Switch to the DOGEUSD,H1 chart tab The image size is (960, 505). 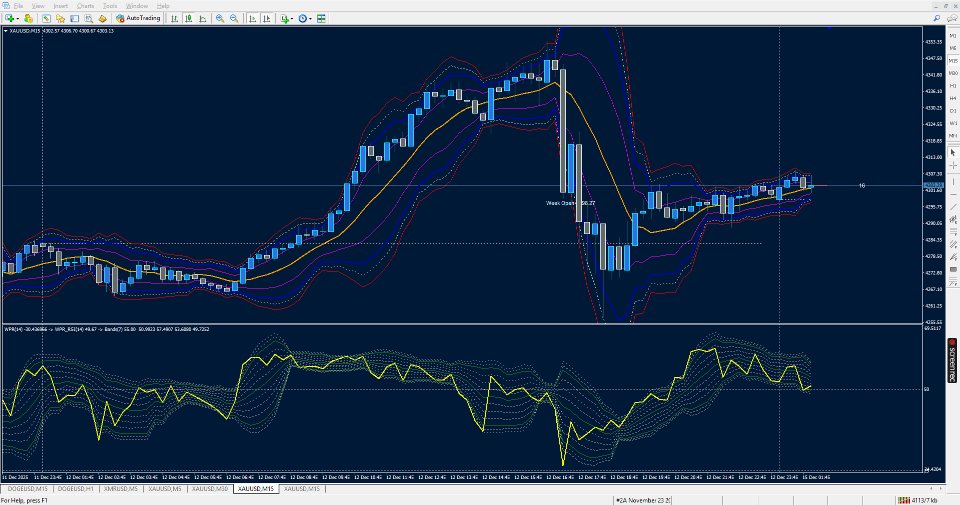tap(75, 488)
